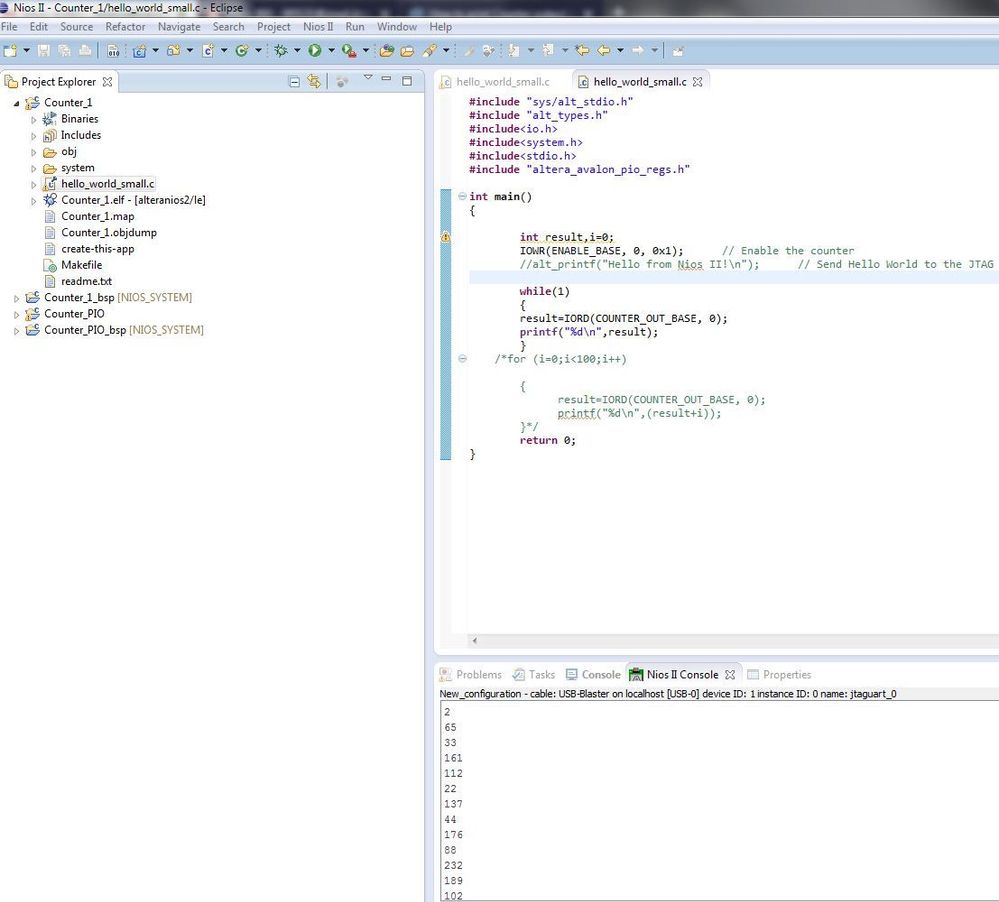The height and width of the screenshot is (902, 999).
Task: Open the Project Explorer view menu dropdown
Action: coord(367,79)
